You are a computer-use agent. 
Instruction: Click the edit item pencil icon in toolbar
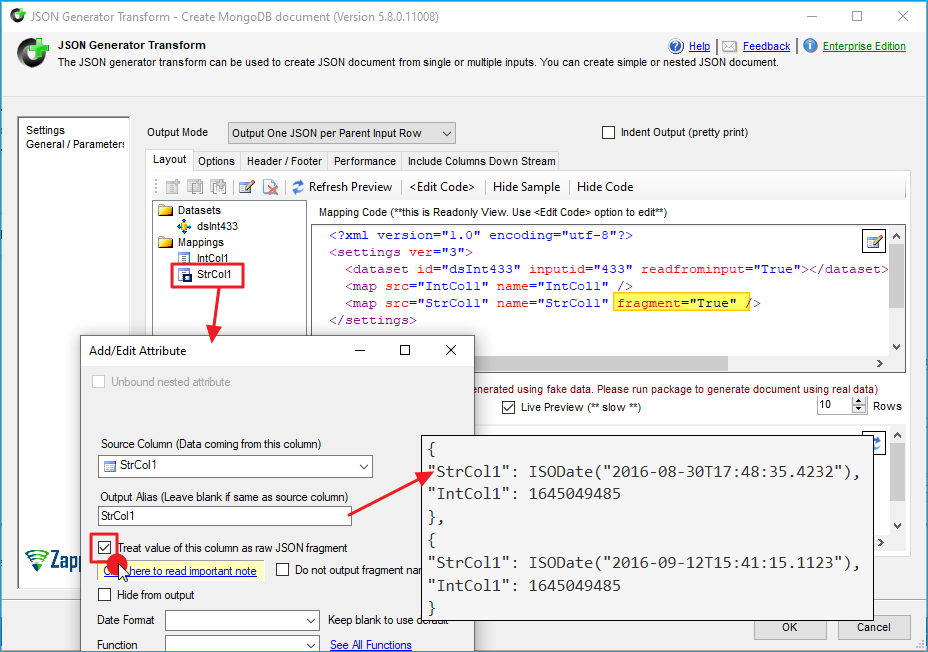245,187
